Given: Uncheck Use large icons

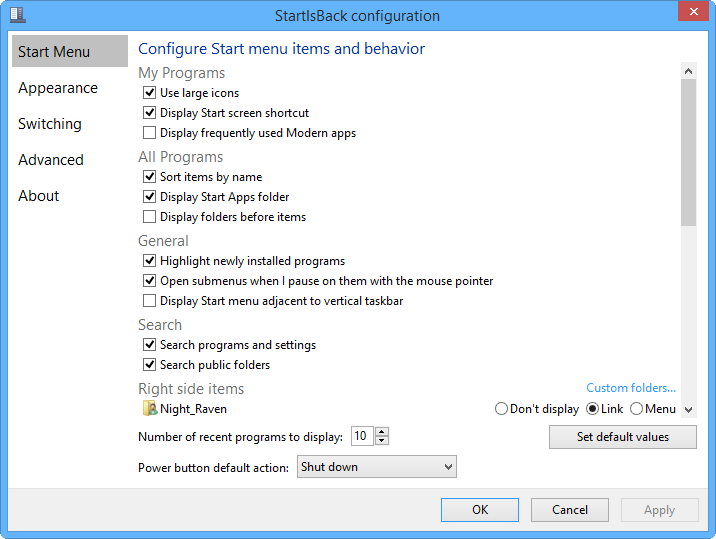Looking at the screenshot, I should tap(149, 93).
